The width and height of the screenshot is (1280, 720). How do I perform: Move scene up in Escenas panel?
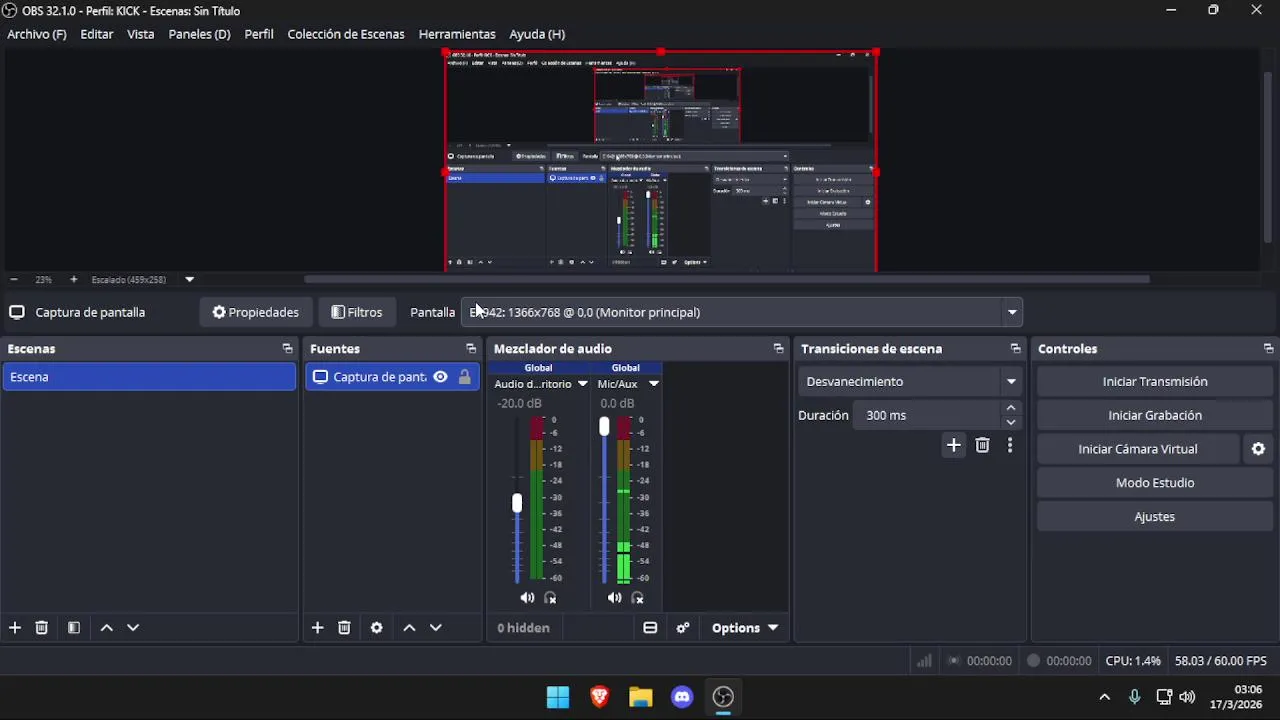tap(107, 628)
